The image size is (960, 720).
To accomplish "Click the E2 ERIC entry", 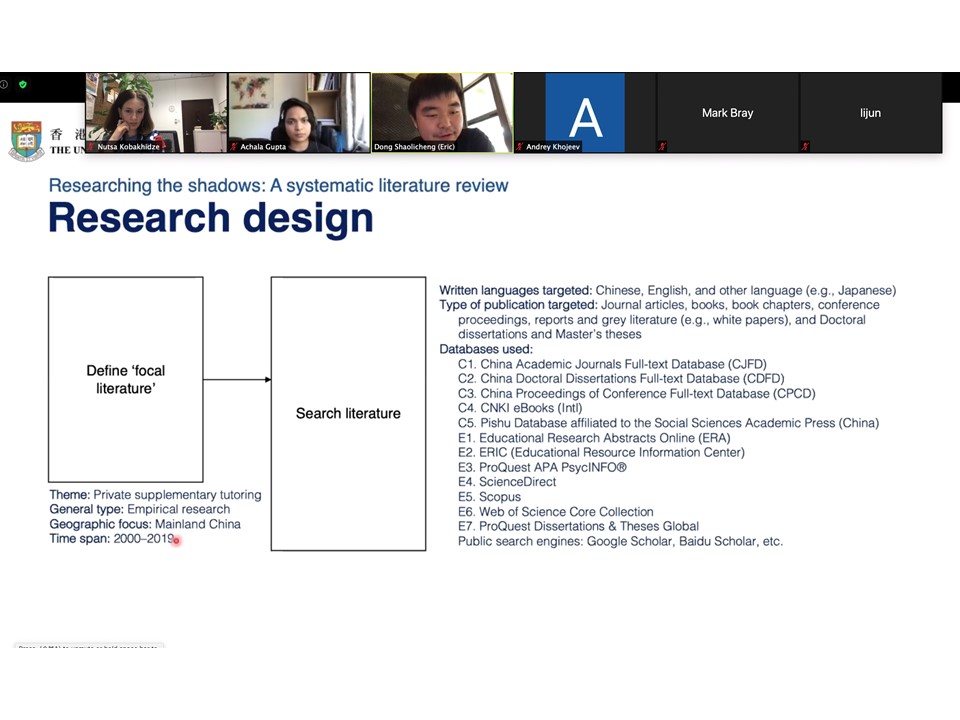I will click(601, 452).
